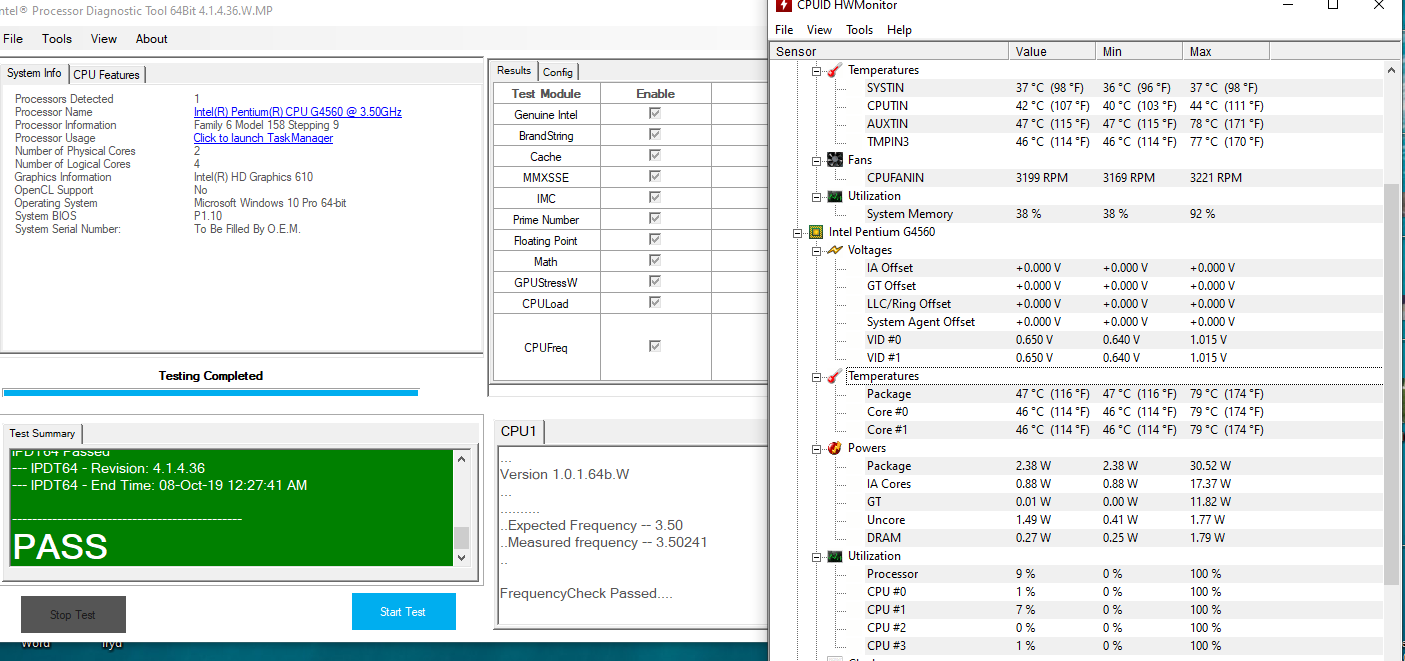Screen dimensions: 1405x661
Task: Click the graph icon of Utilization above Processor
Action: 834,556
